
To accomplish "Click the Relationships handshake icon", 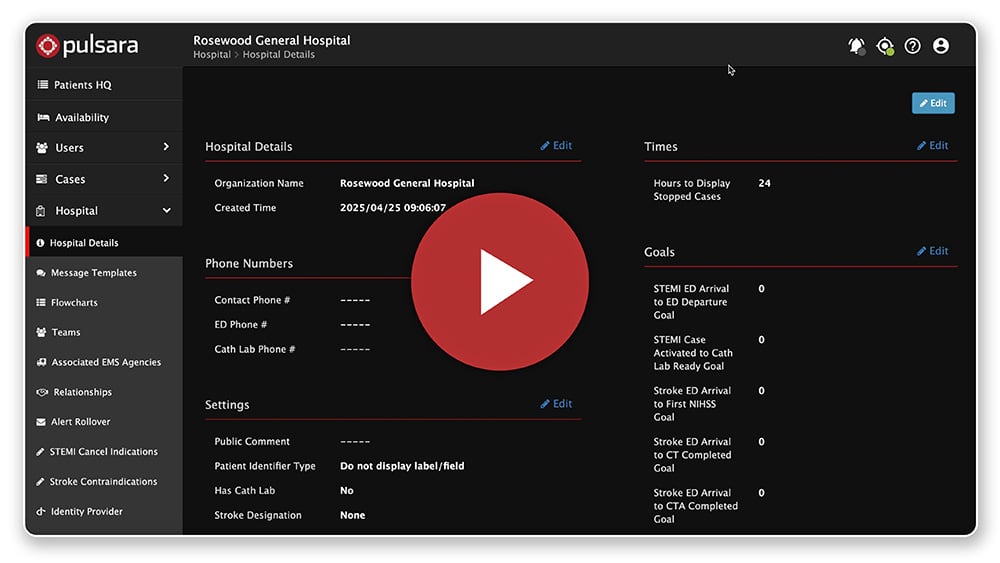I will pyautogui.click(x=42, y=392).
